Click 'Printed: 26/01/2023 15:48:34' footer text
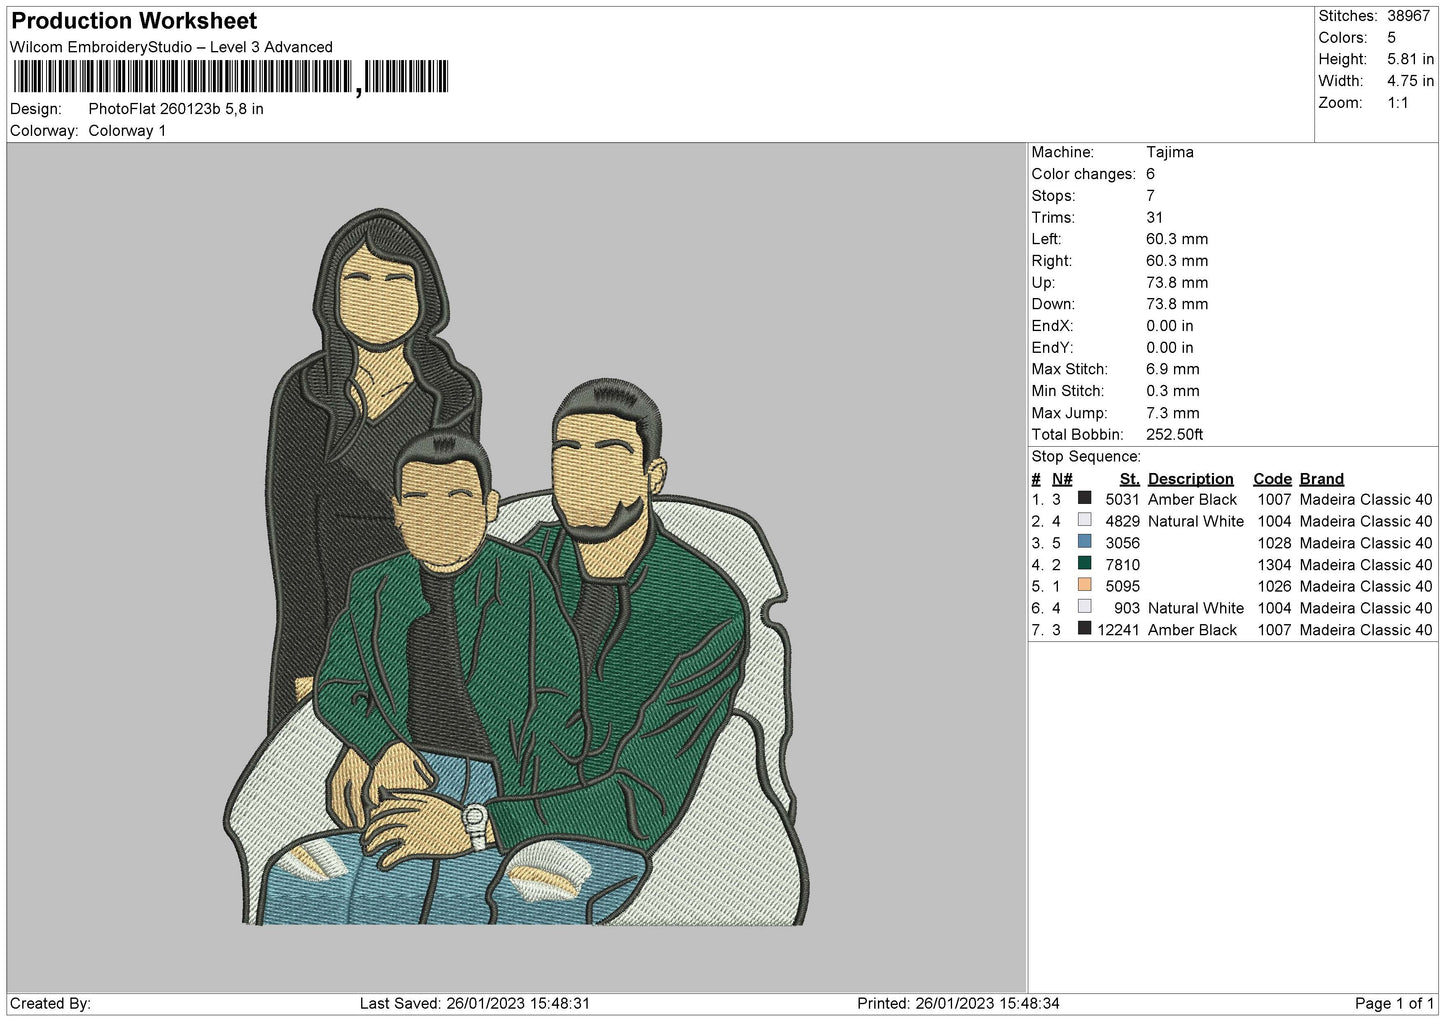 pos(958,1003)
